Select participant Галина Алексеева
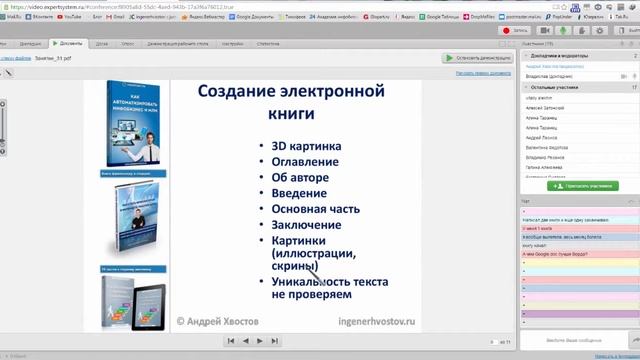 (x=544, y=167)
